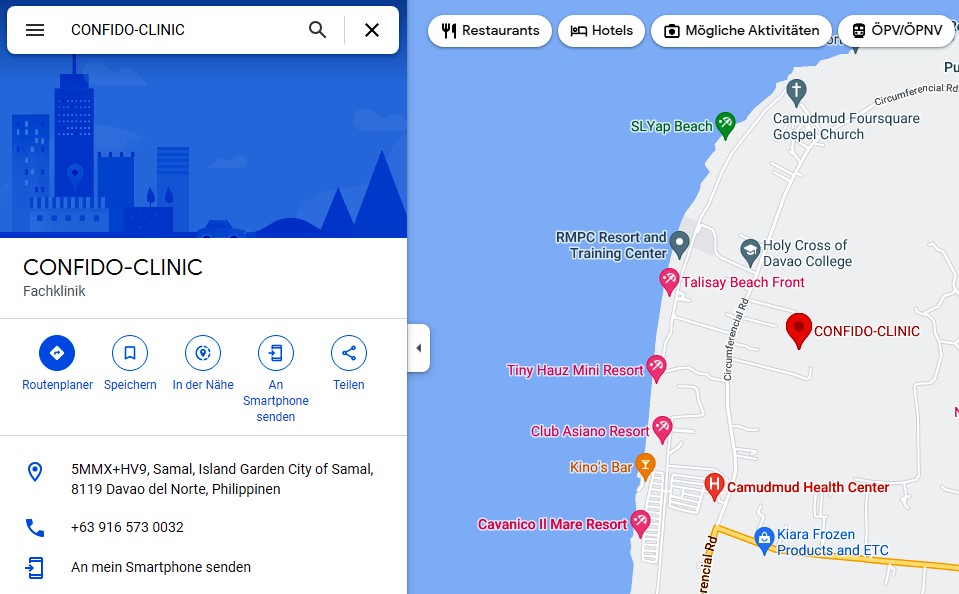
Task: Clear the CONFIDO-CLINIC search with X
Action: click(x=372, y=30)
